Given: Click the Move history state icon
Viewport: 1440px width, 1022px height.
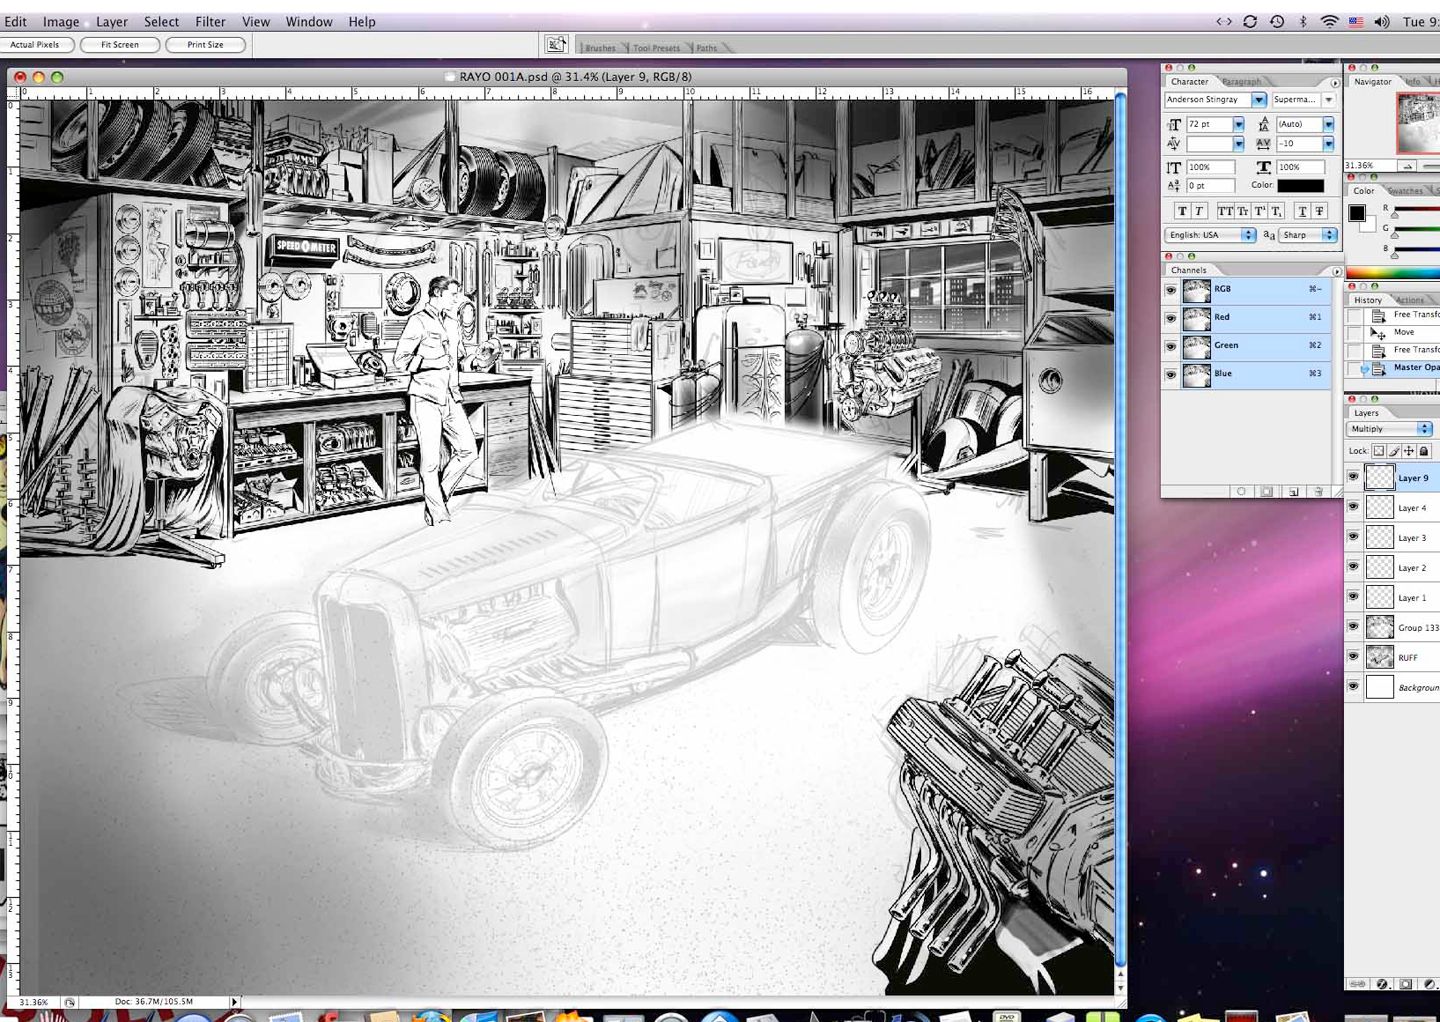Looking at the screenshot, I should point(1378,332).
